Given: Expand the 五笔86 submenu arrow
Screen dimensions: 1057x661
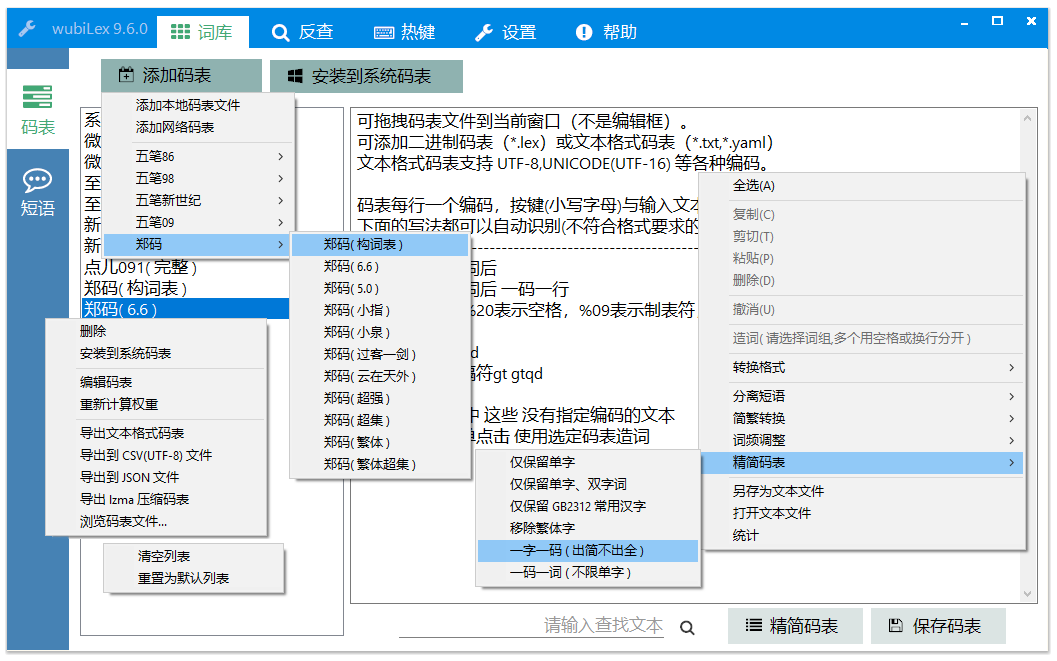Looking at the screenshot, I should [x=280, y=156].
